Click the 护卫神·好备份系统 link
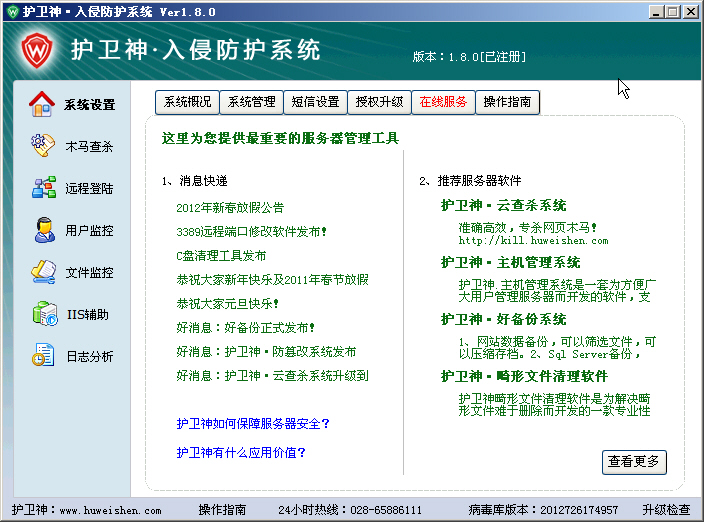 (x=503, y=320)
